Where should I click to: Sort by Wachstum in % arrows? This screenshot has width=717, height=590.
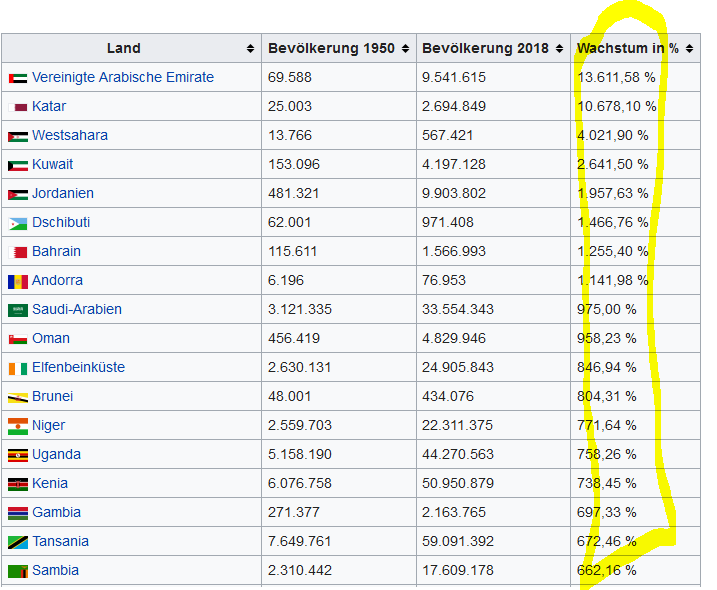[x=688, y=48]
